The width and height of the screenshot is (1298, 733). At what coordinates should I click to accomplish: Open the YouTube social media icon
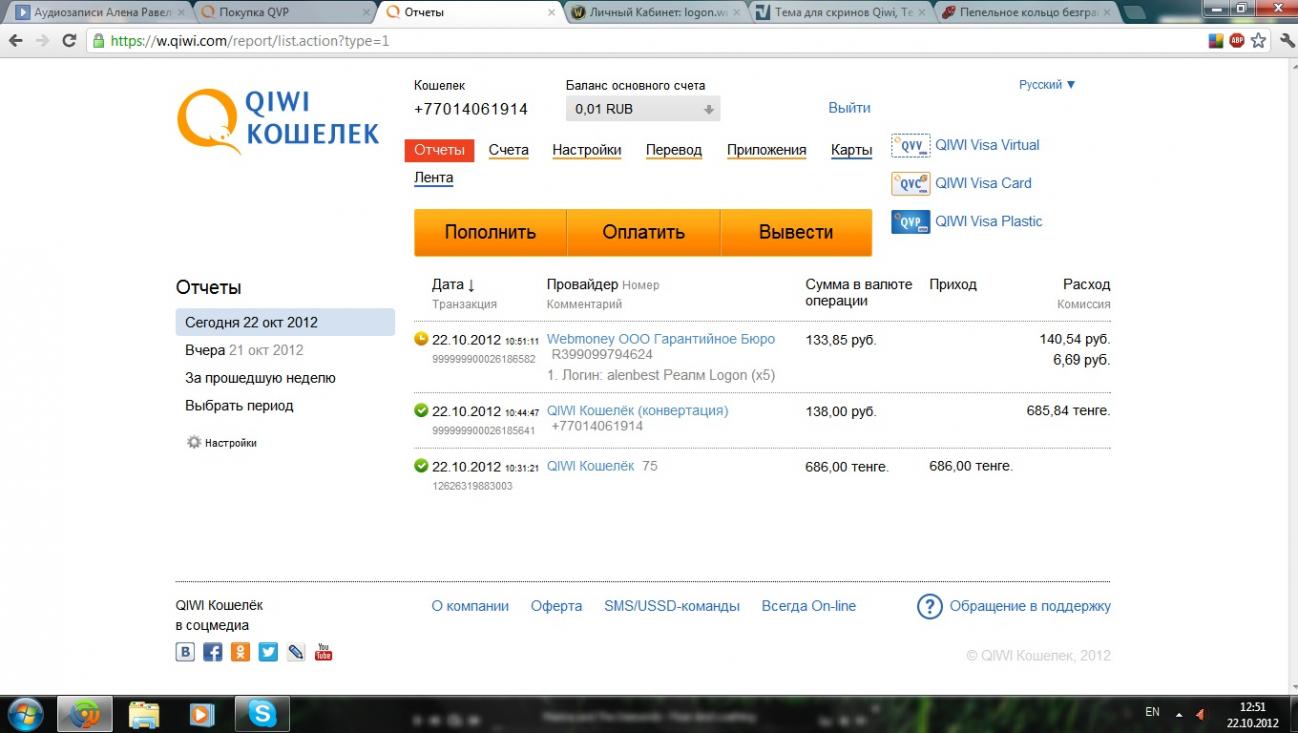pos(323,652)
